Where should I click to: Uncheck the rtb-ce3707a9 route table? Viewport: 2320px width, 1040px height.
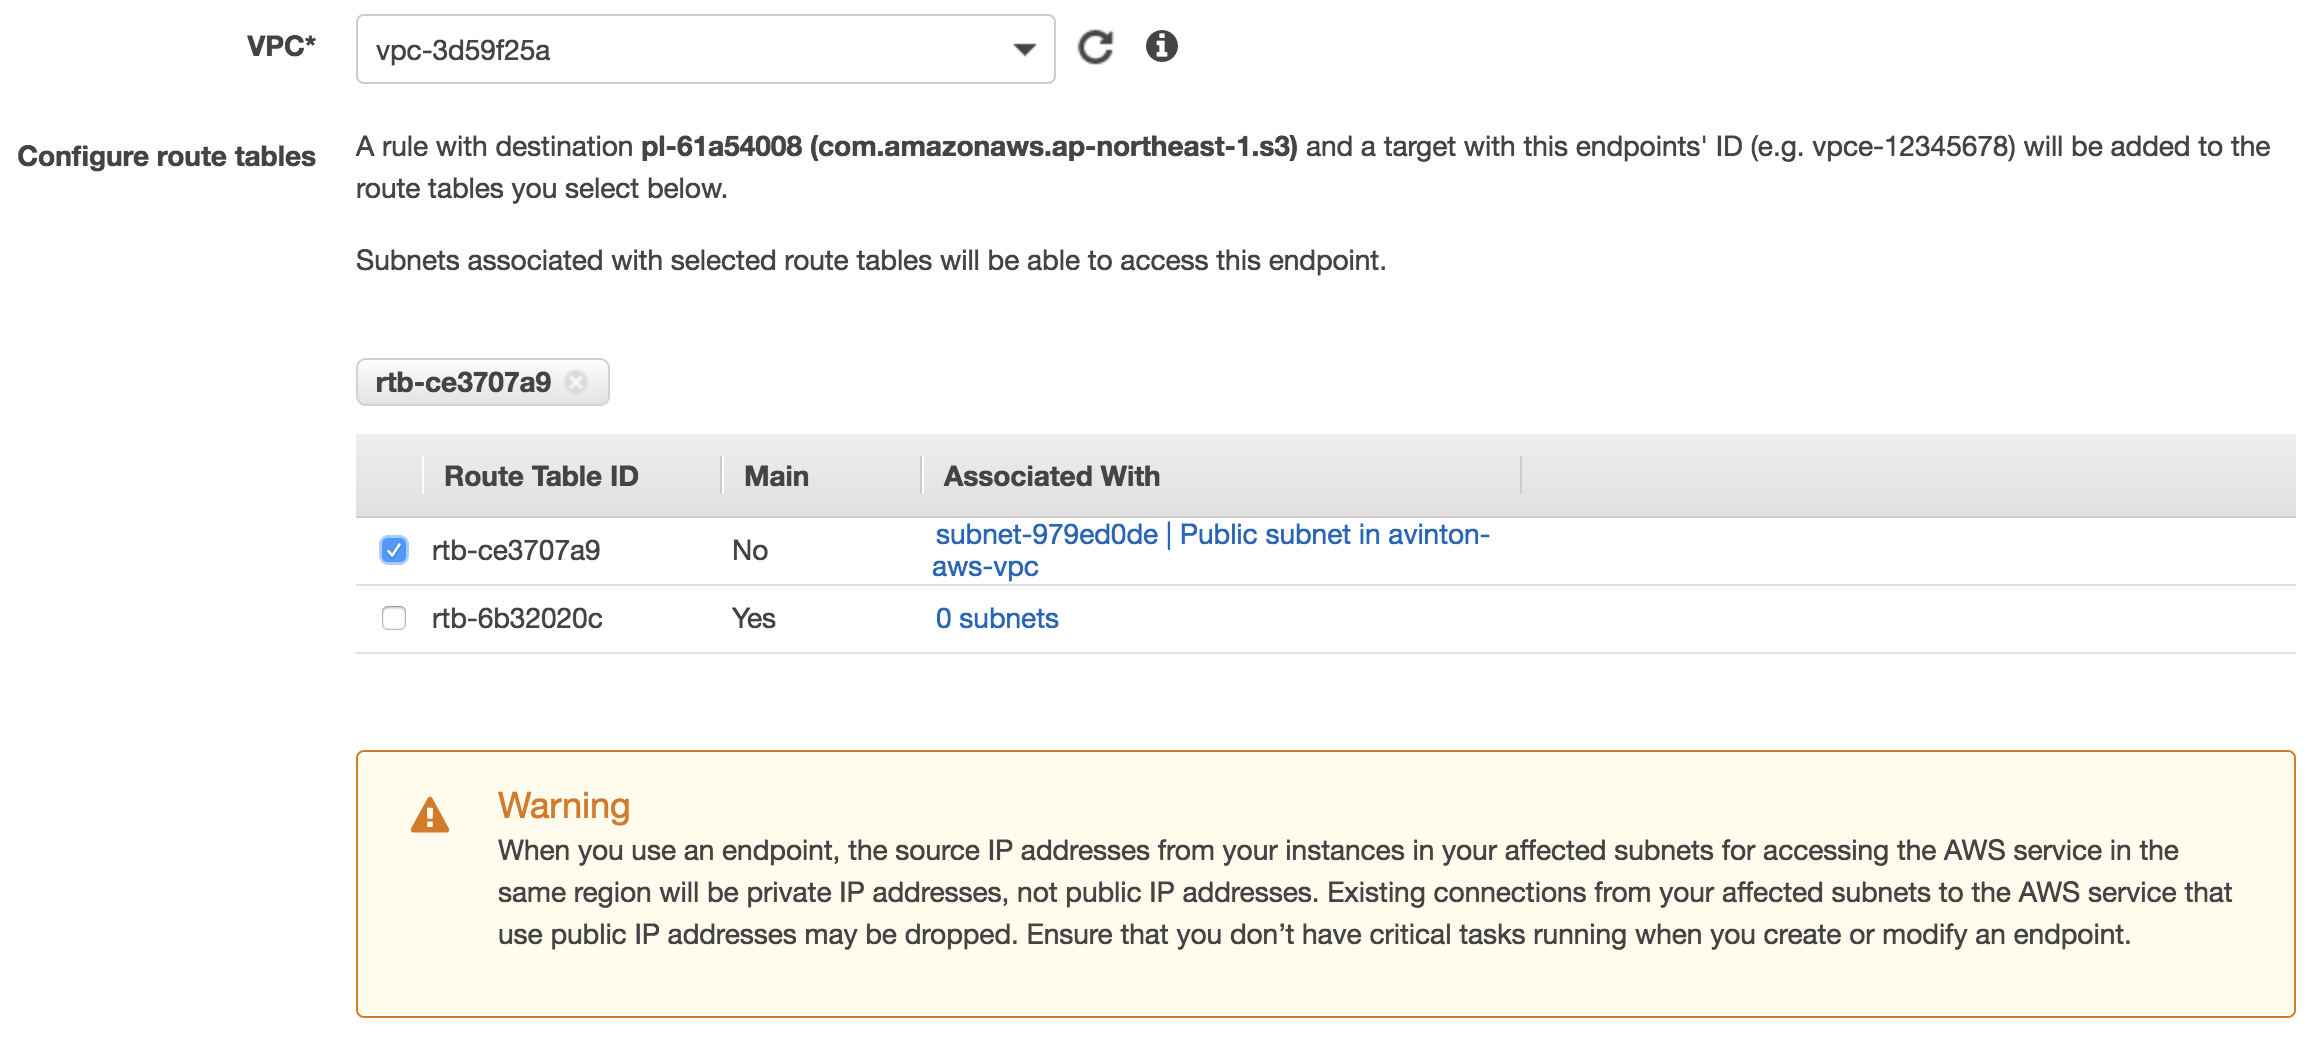click(x=394, y=550)
